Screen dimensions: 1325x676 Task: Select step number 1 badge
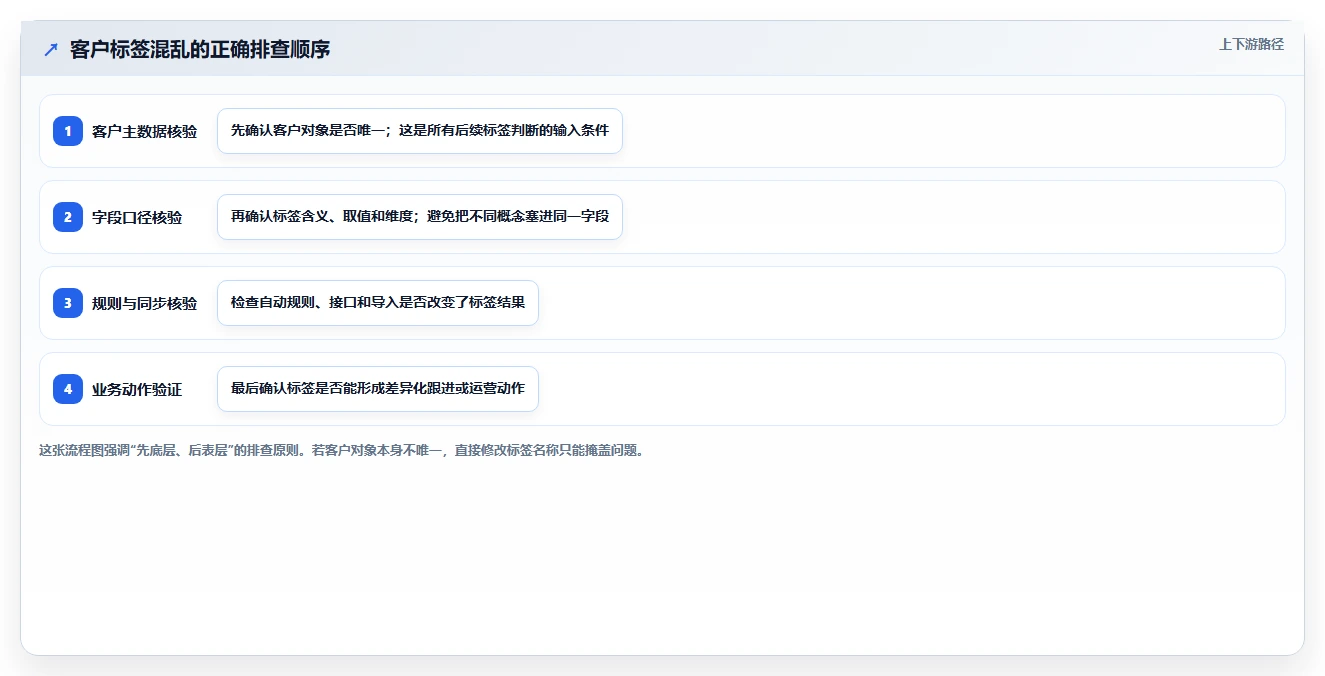click(x=68, y=131)
